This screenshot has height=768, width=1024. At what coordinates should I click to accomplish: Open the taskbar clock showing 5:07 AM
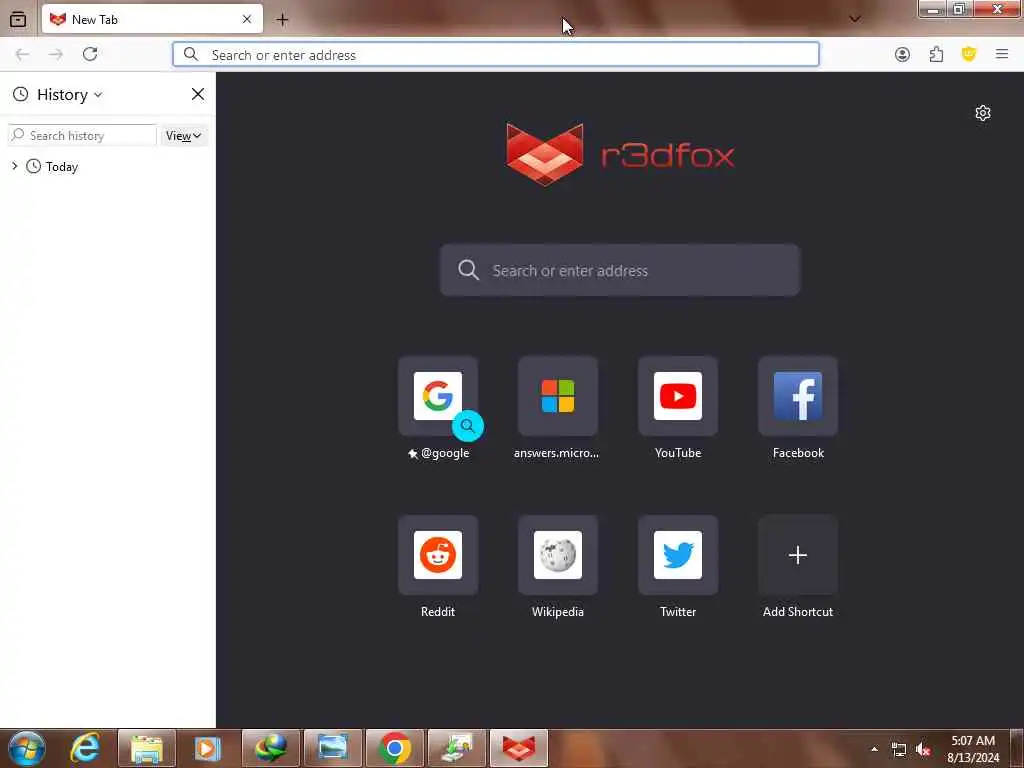click(x=973, y=749)
